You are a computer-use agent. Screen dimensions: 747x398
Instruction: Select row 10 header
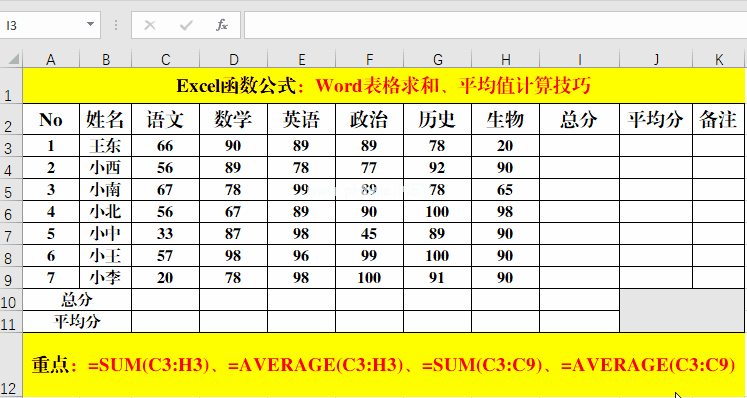[x=11, y=301]
